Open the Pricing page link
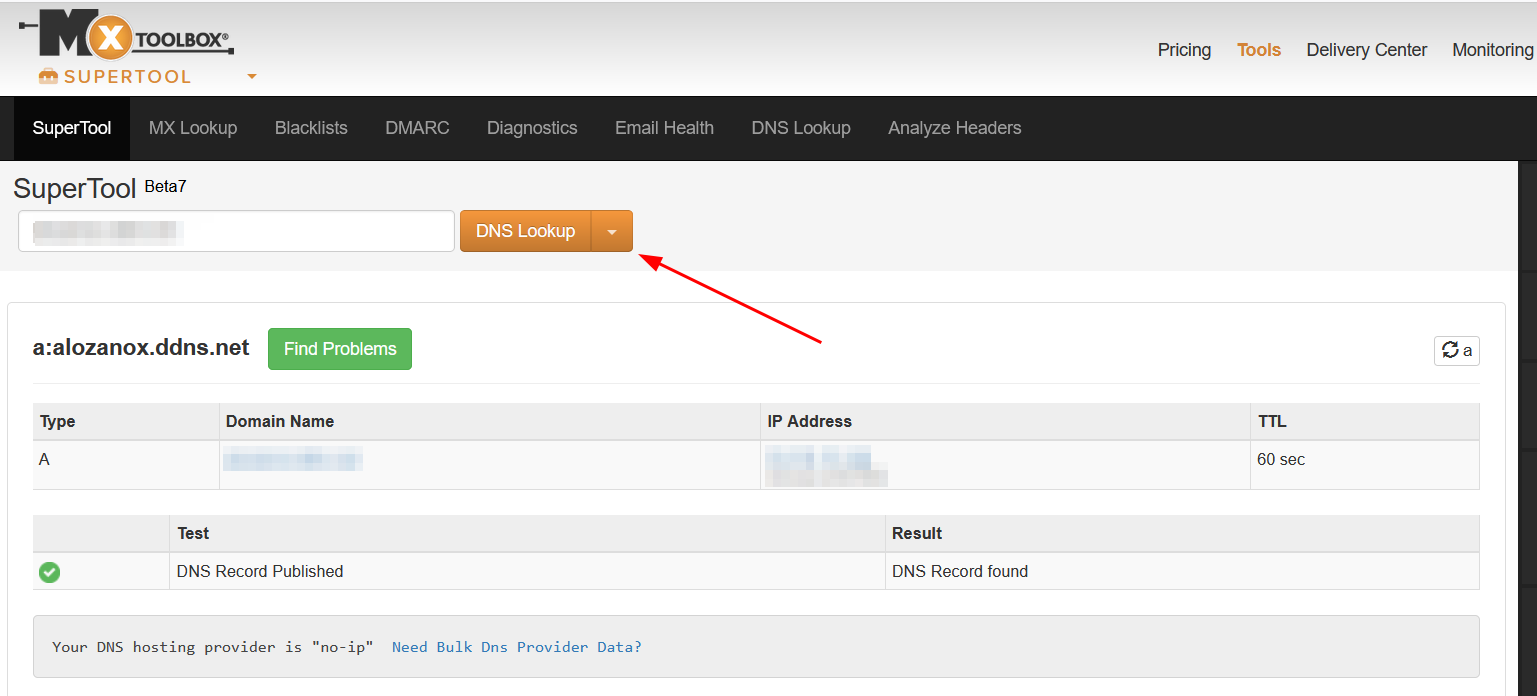 1184,50
